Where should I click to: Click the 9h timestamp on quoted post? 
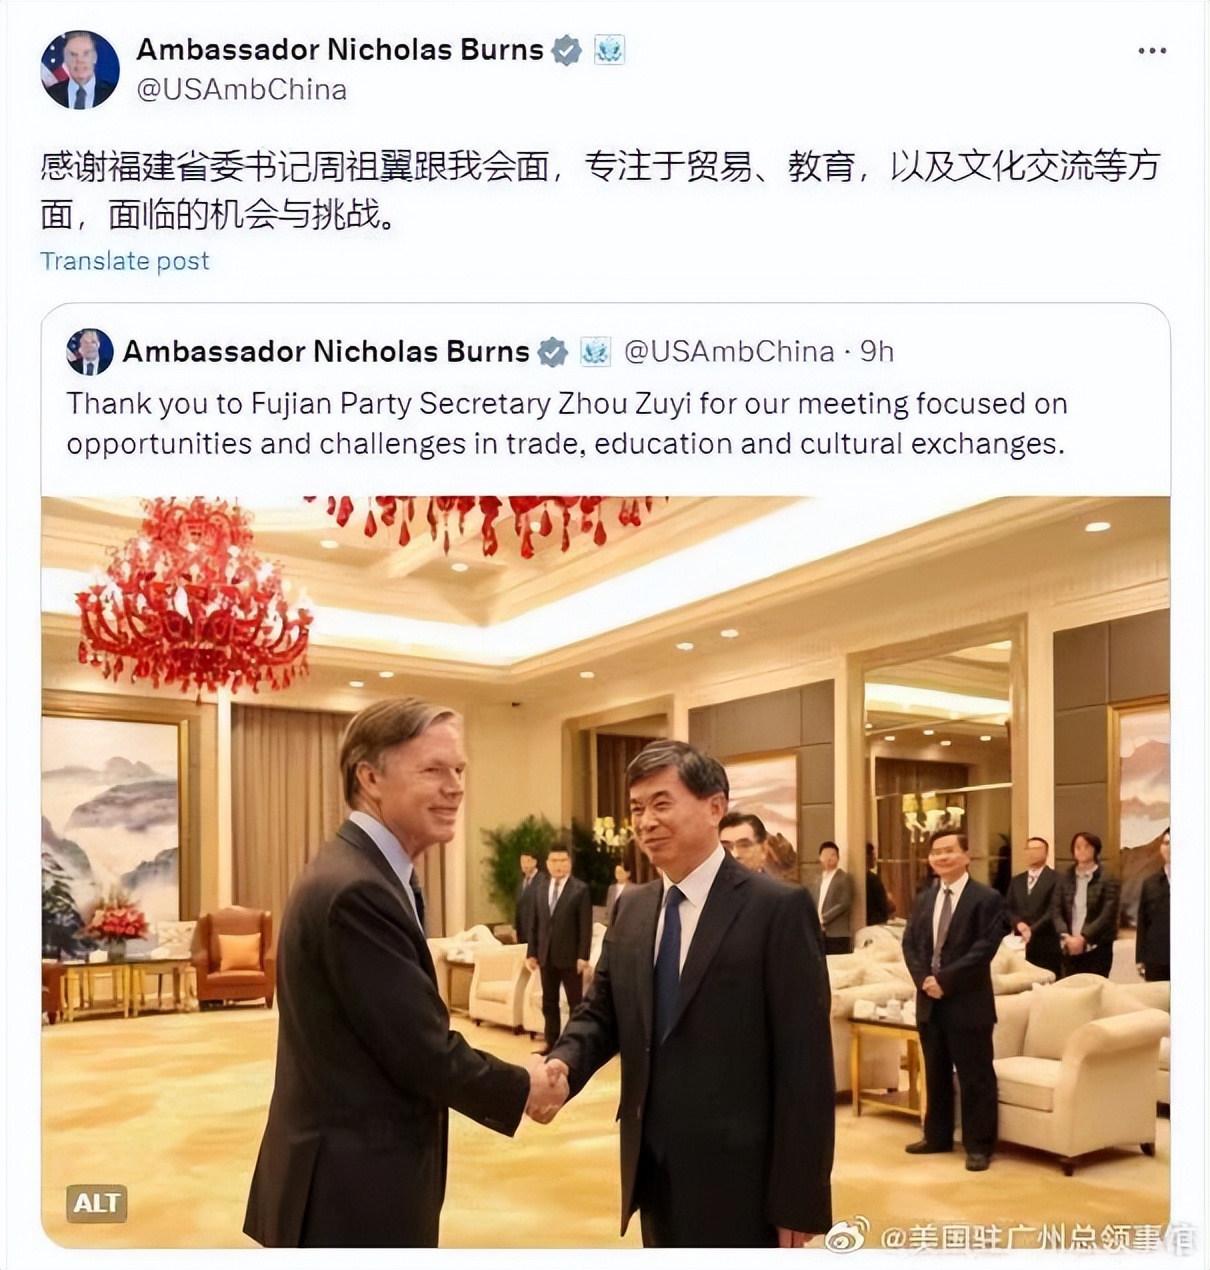[x=877, y=352]
